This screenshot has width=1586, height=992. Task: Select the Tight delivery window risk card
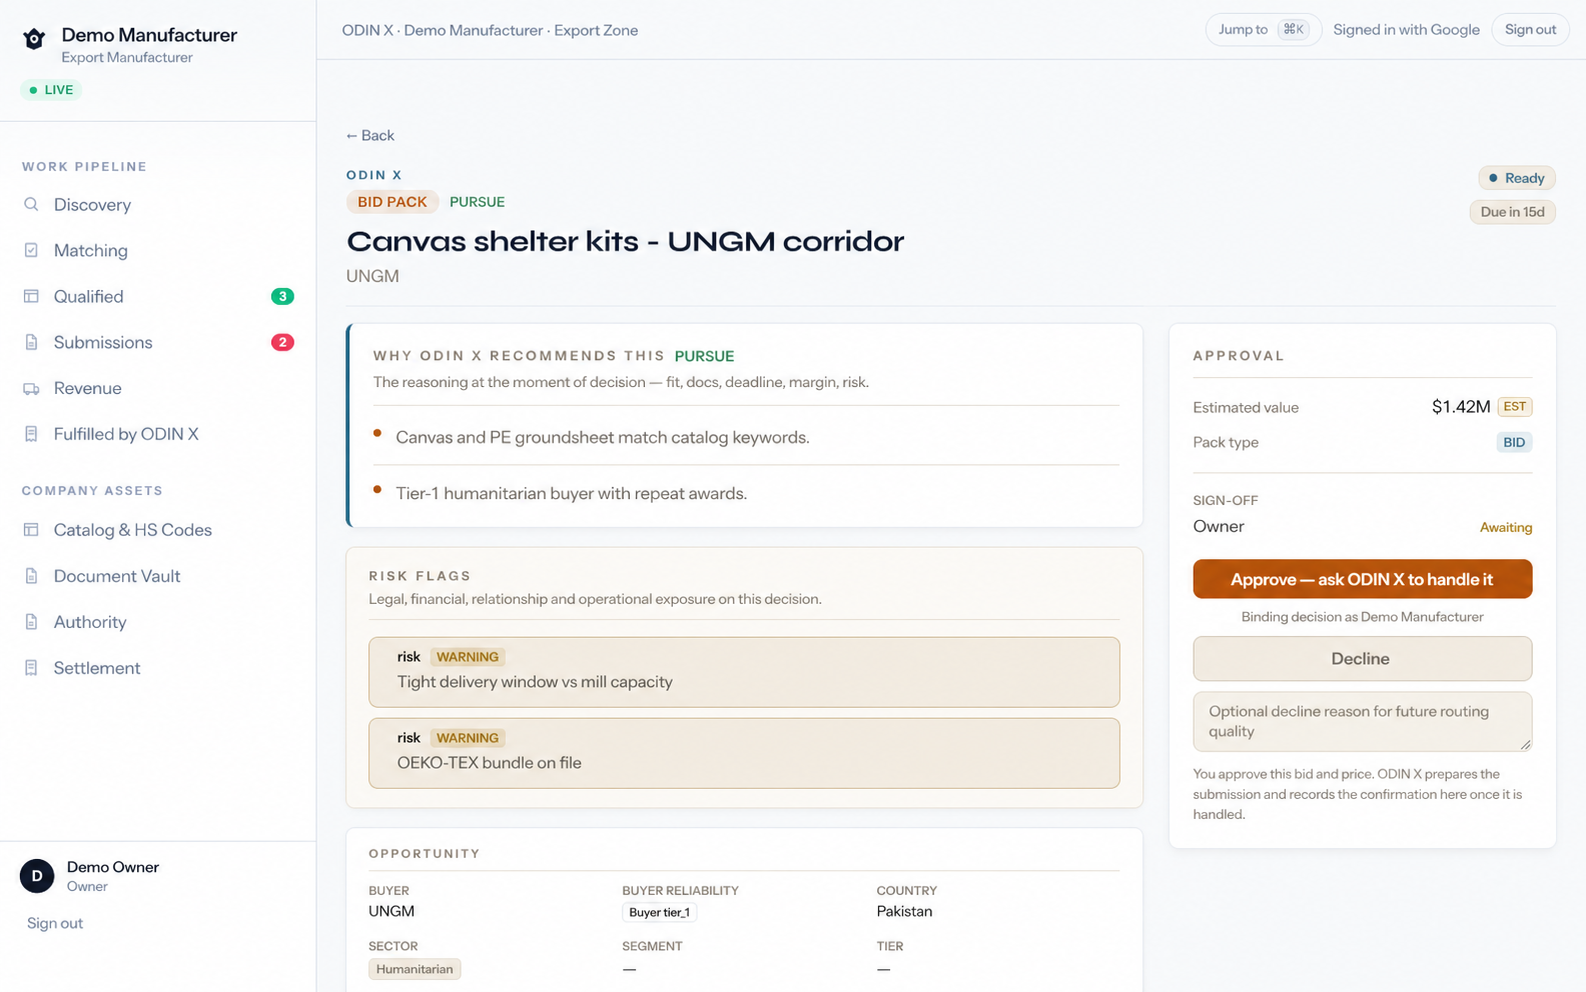744,672
